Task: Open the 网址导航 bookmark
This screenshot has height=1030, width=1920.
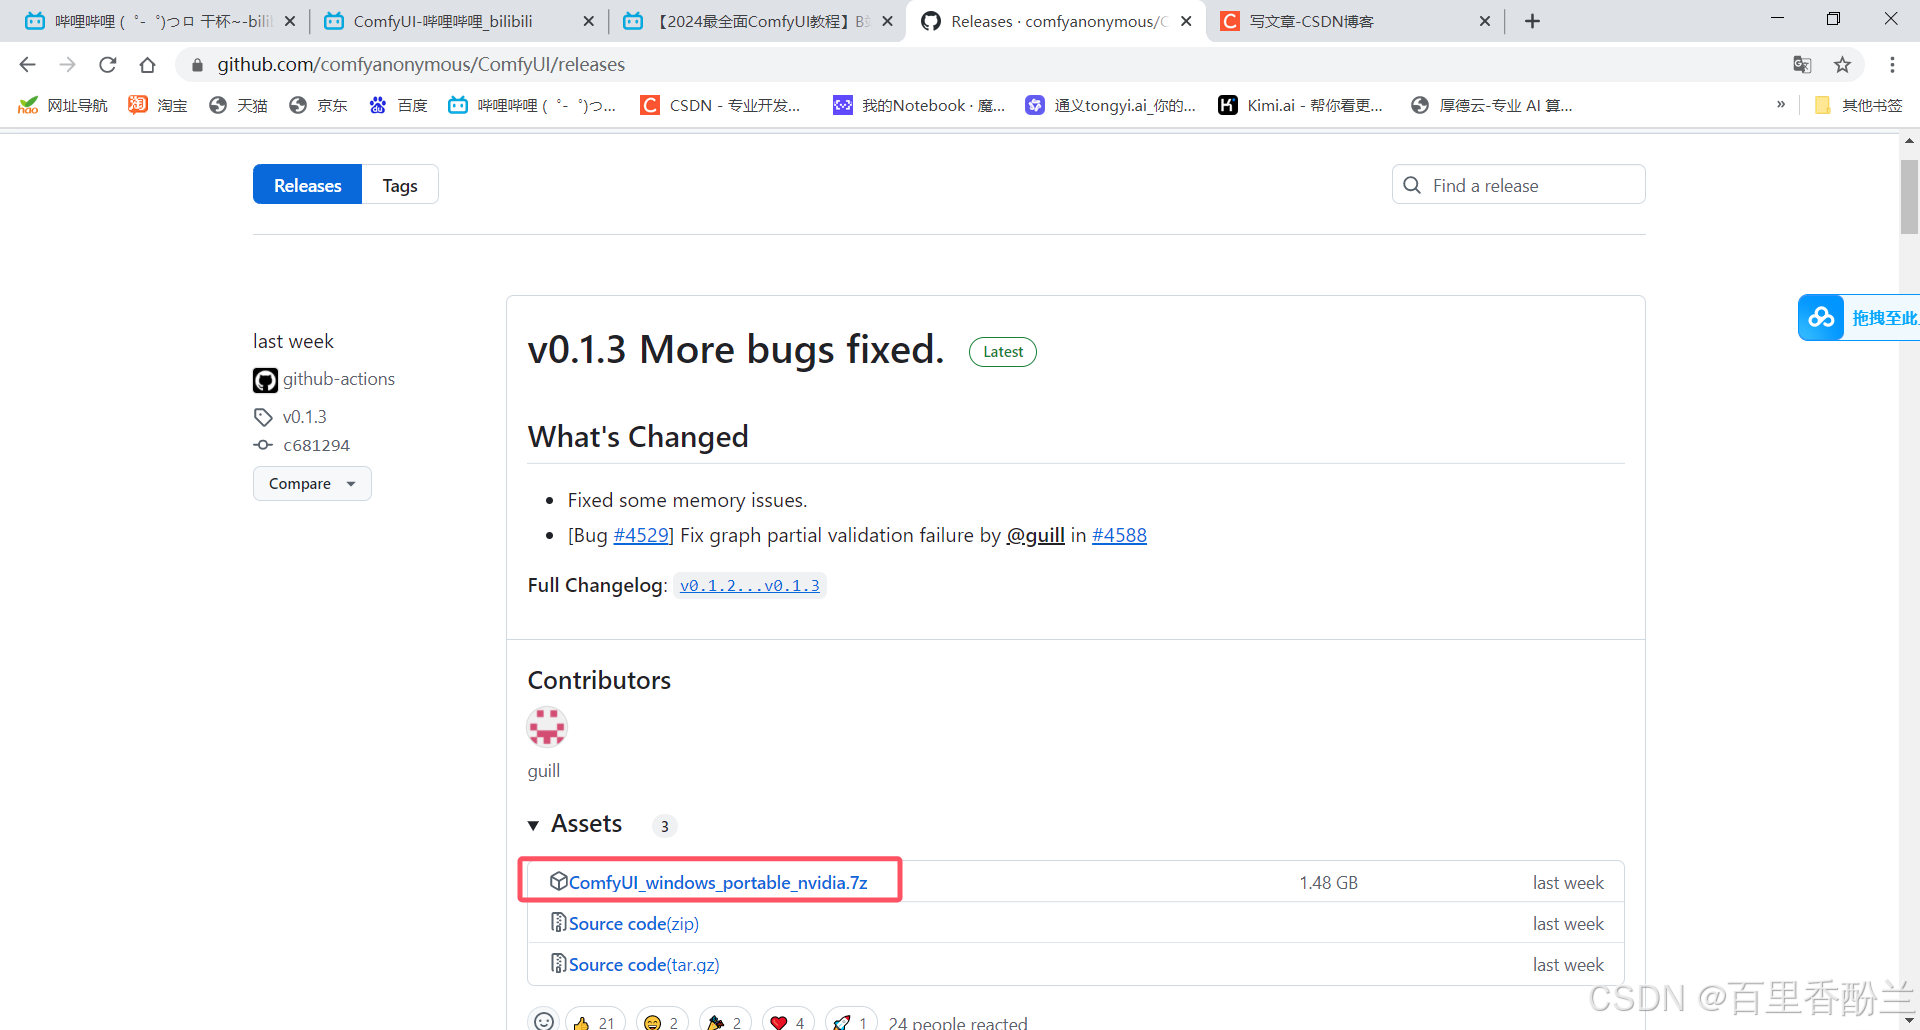Action: click(62, 105)
